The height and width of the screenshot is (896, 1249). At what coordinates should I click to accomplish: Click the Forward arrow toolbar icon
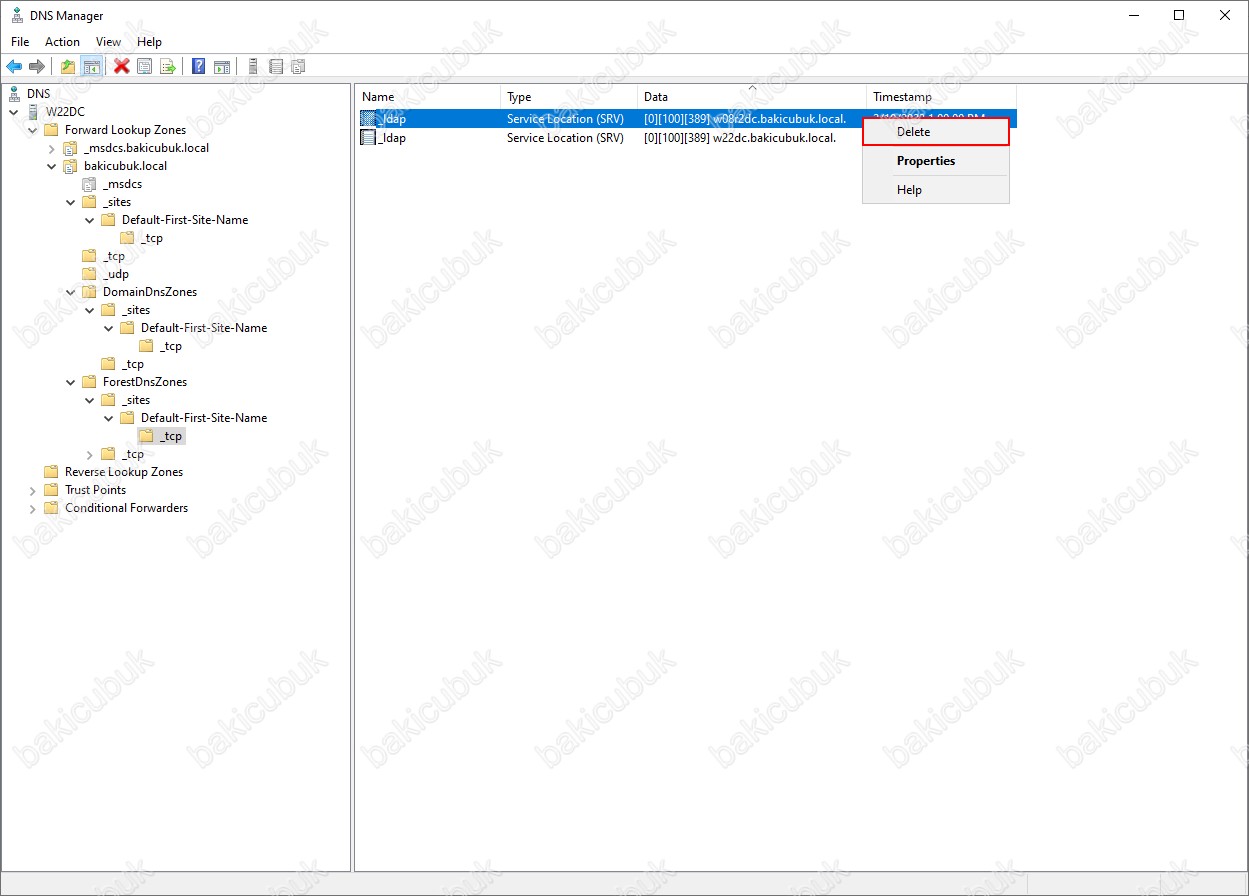click(37, 67)
